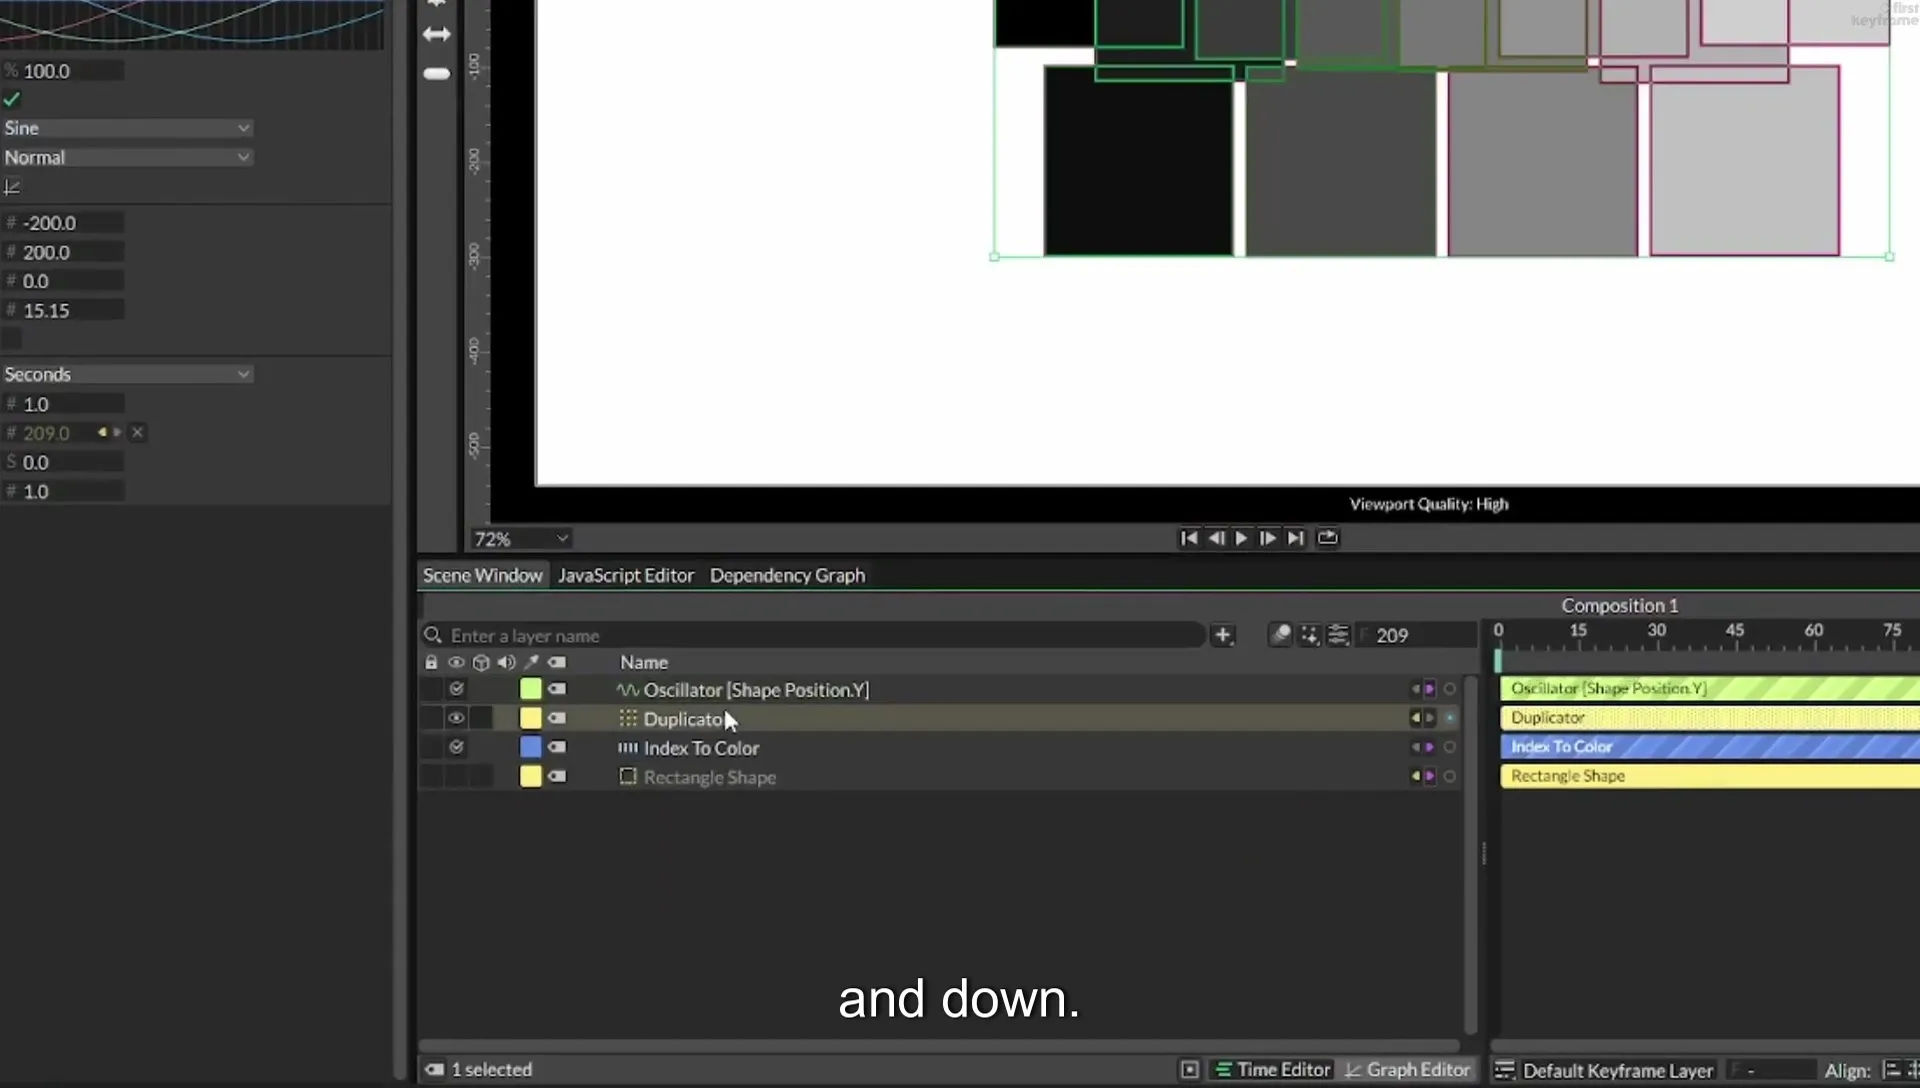Click the cube column header icon
Image resolution: width=1920 pixels, height=1088 pixels.
click(x=481, y=662)
